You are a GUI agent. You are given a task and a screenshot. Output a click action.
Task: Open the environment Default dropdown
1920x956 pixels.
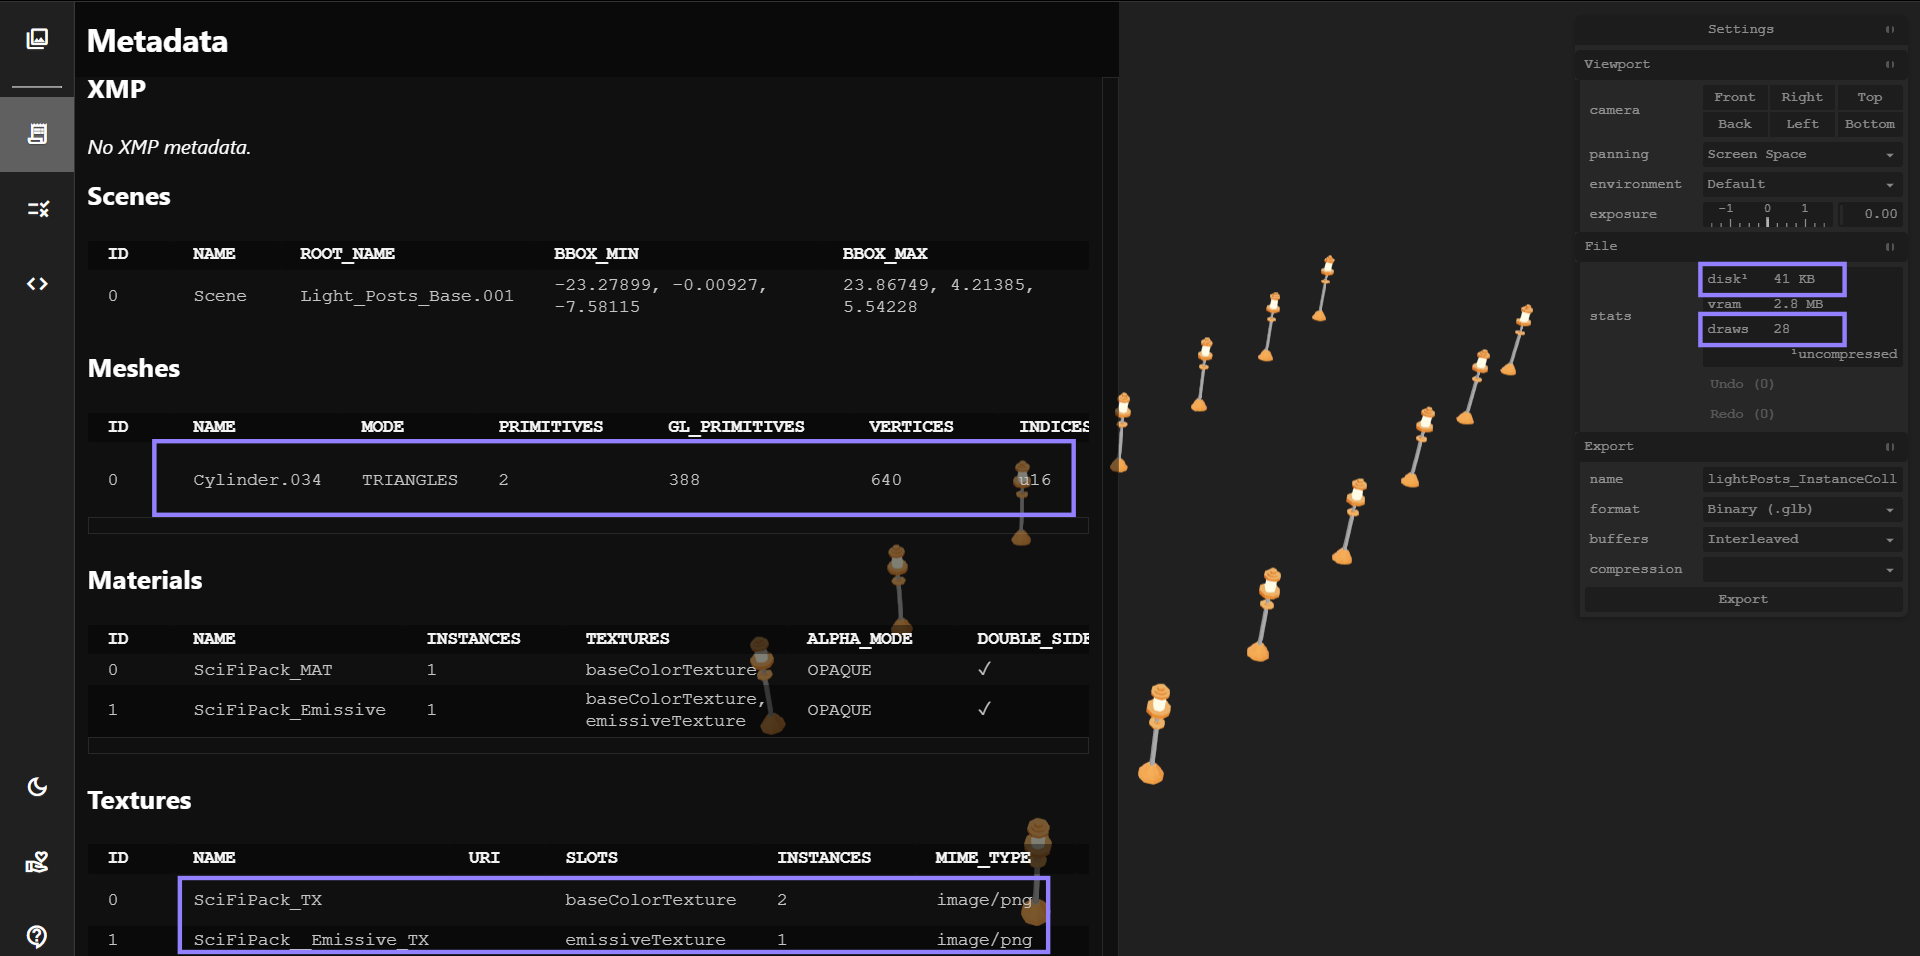(1801, 185)
